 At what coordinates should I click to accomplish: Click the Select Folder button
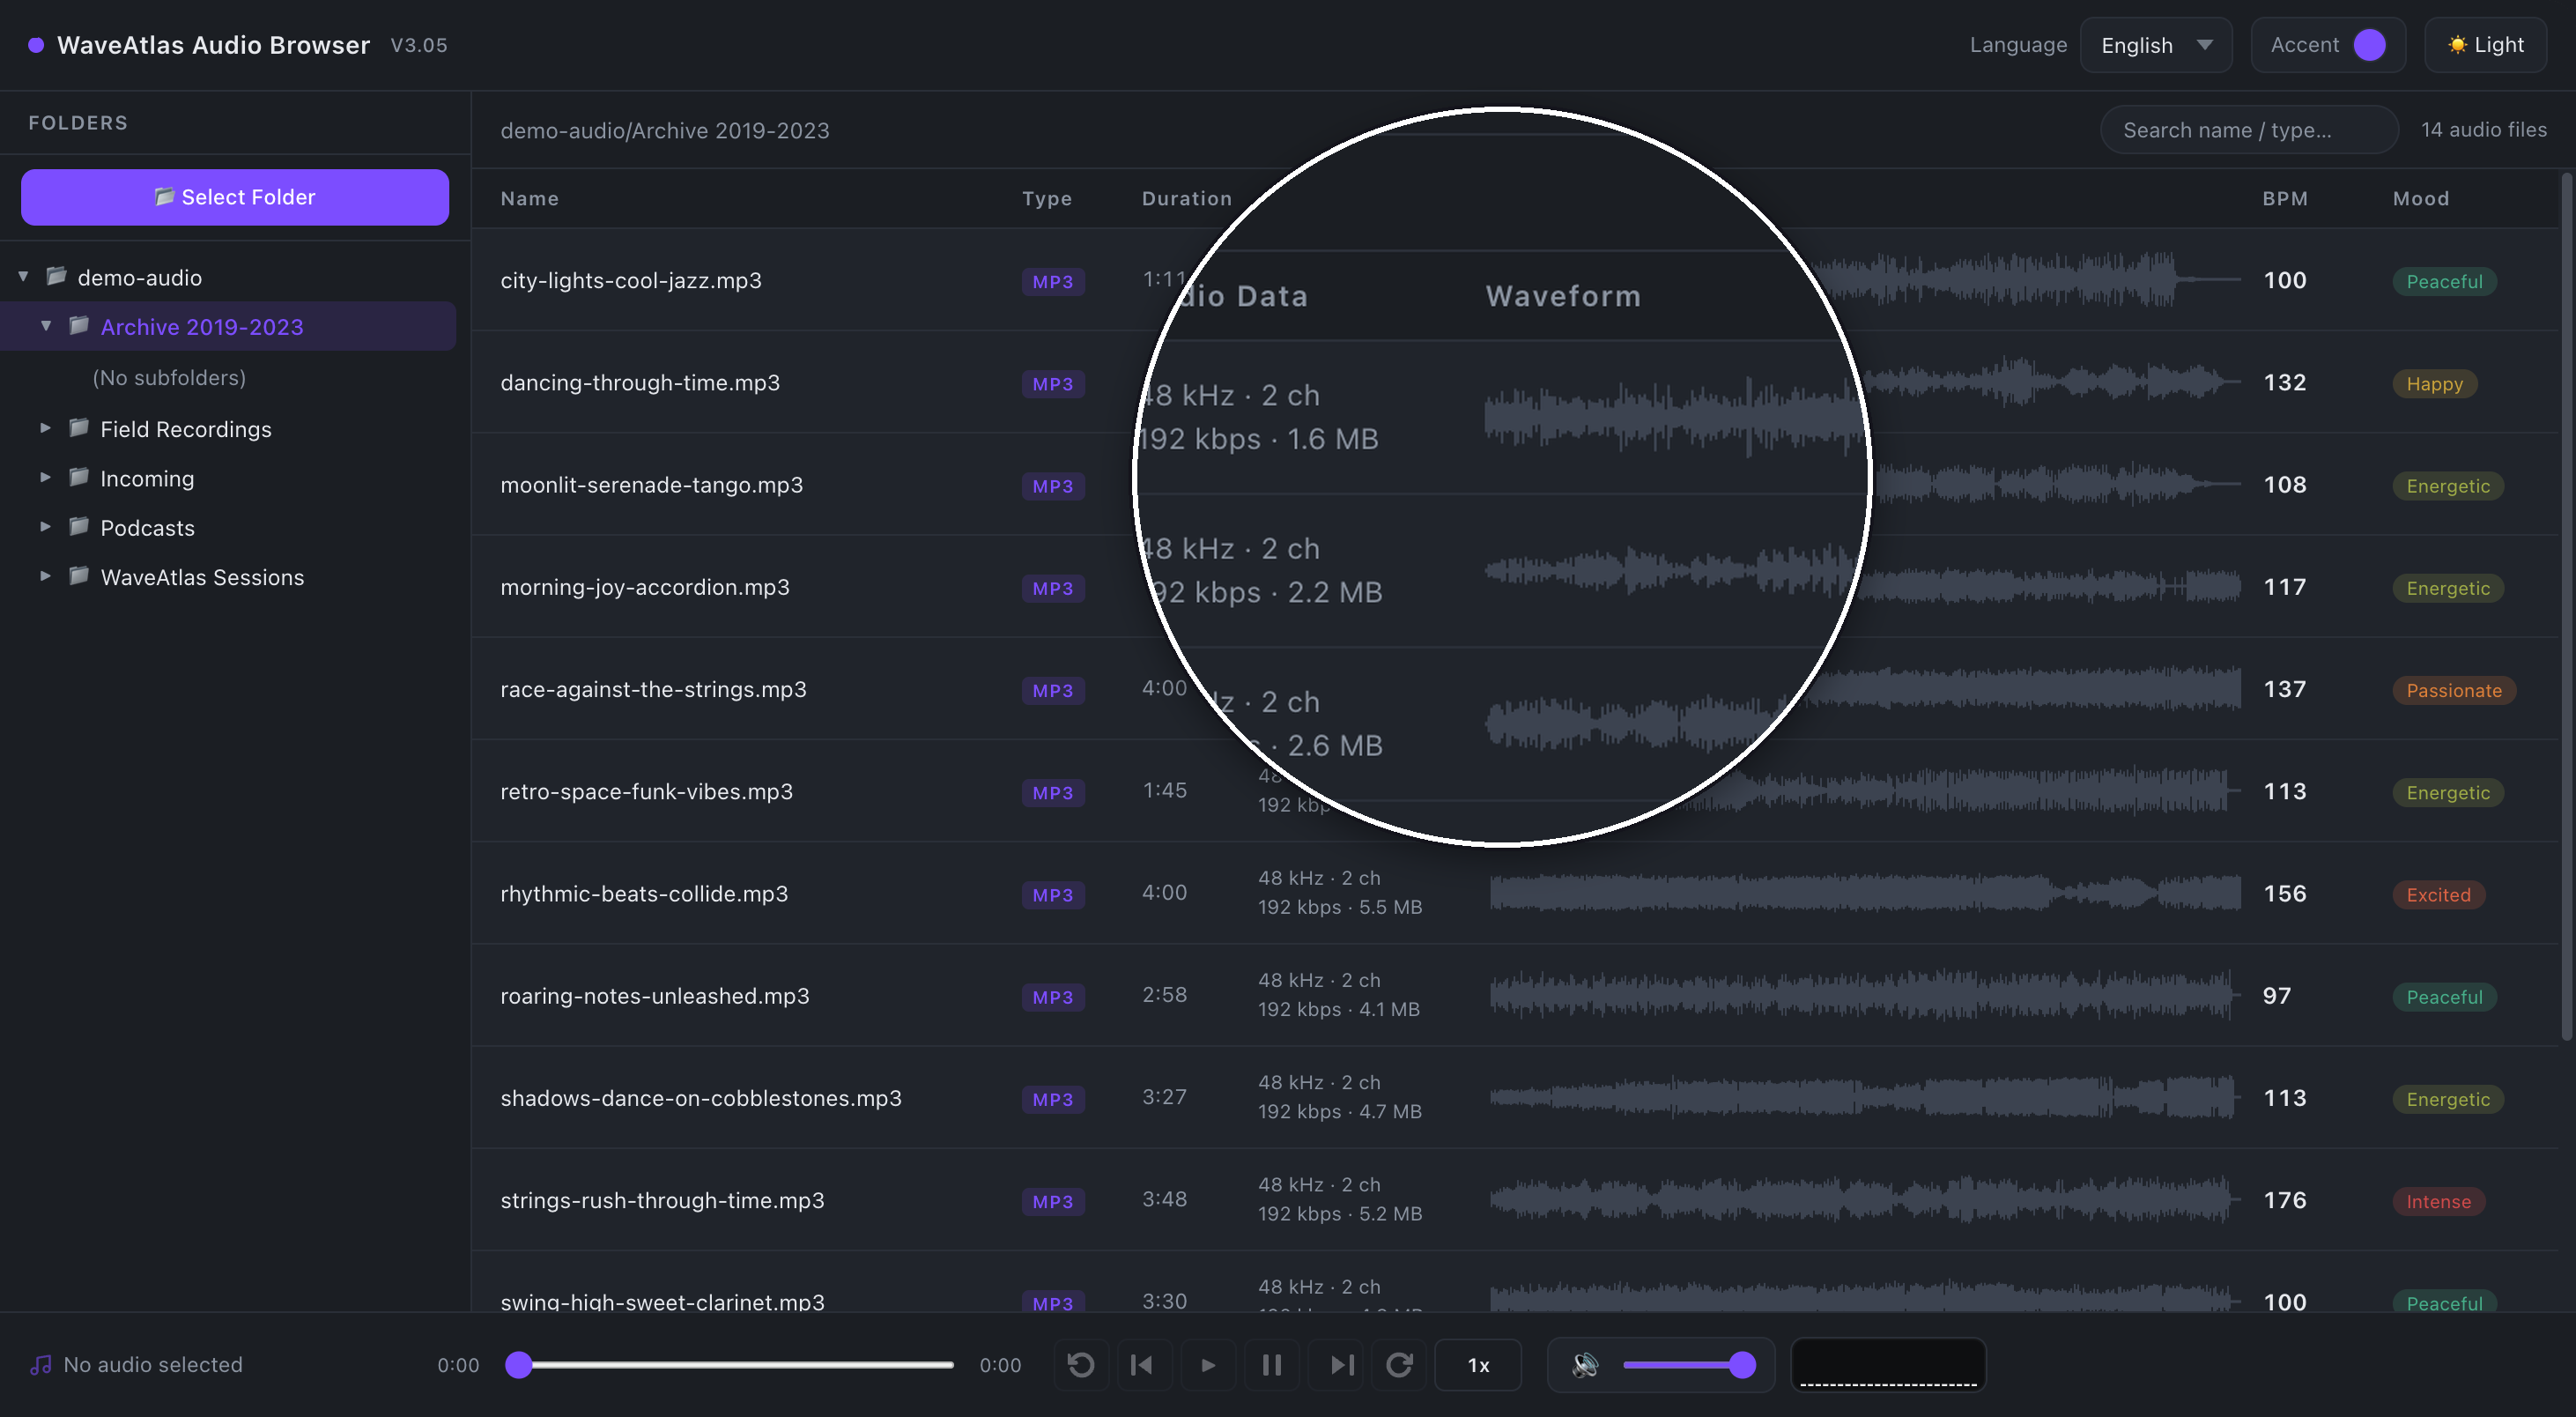click(235, 197)
